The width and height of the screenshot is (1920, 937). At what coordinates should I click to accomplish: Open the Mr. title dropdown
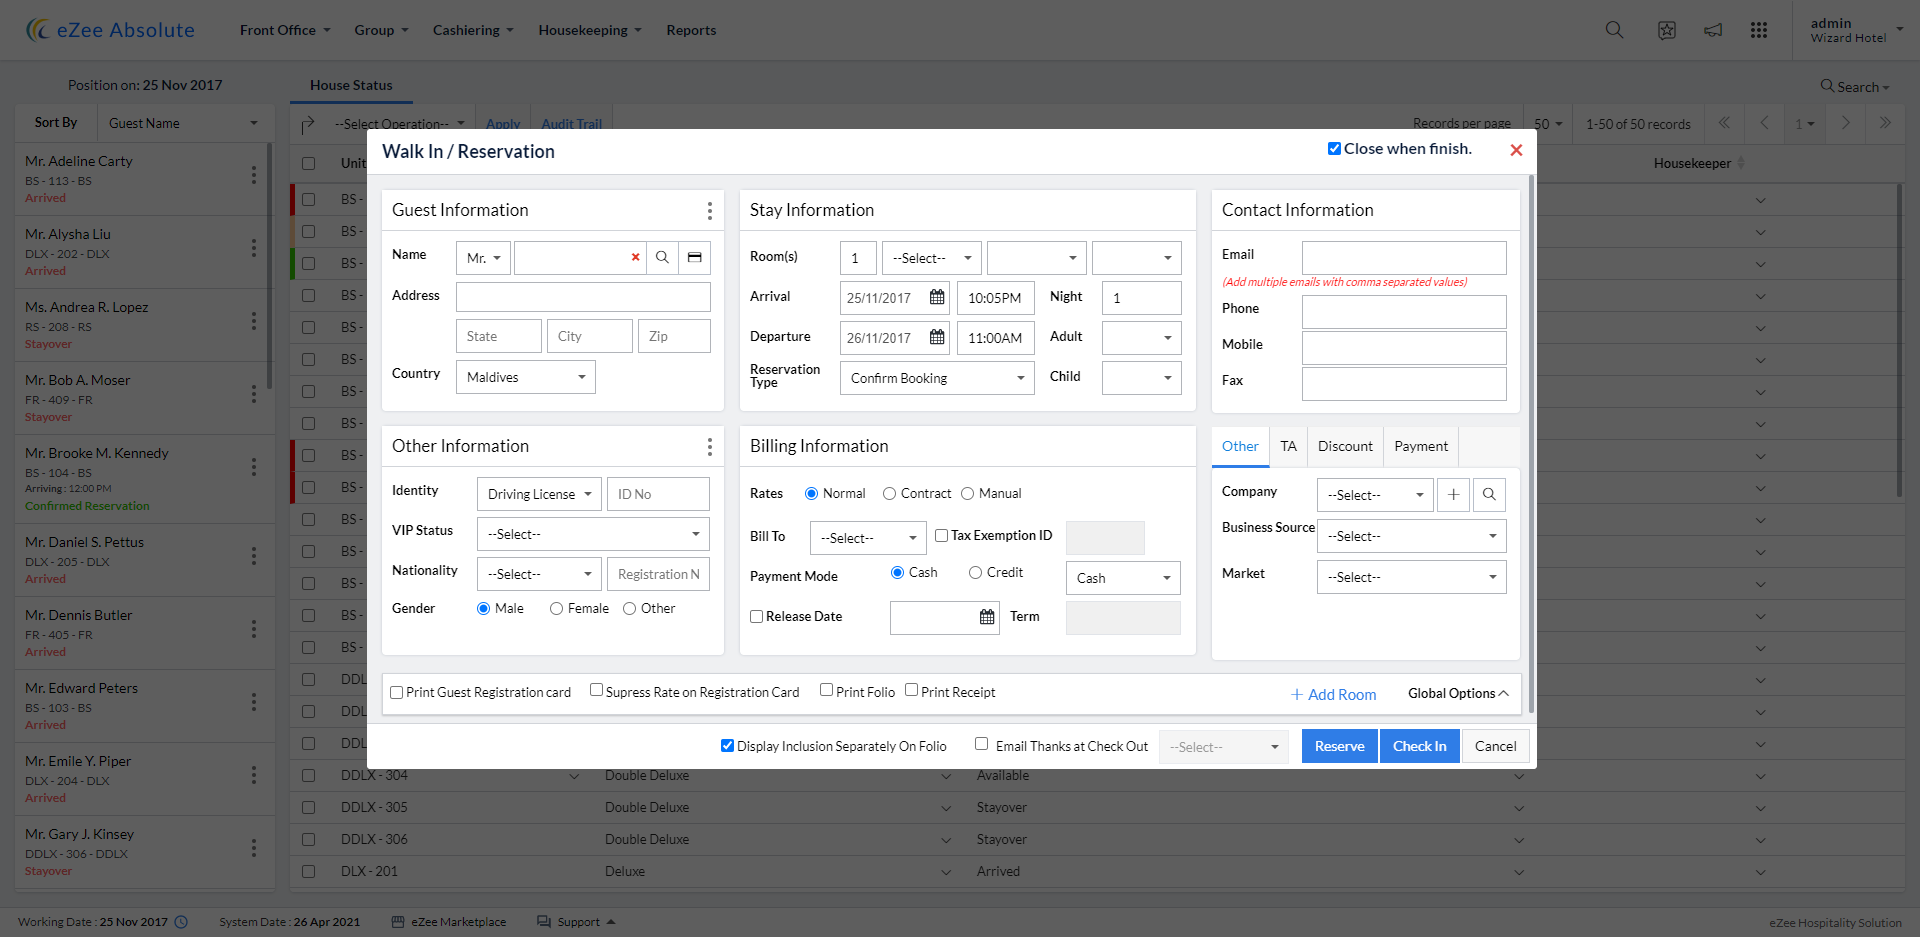[x=483, y=258]
